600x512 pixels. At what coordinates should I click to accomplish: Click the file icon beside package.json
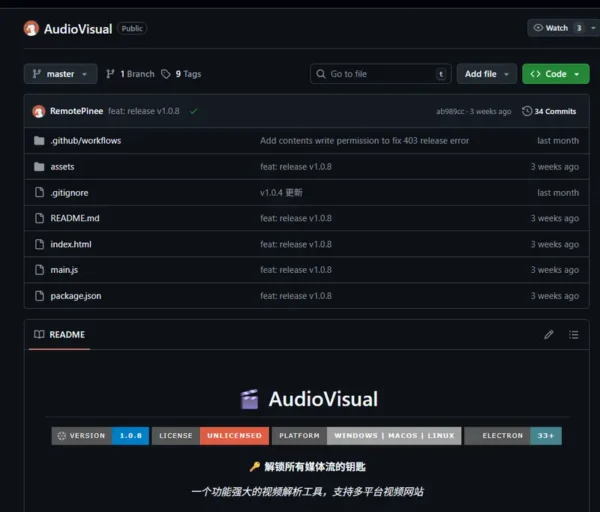(39, 296)
